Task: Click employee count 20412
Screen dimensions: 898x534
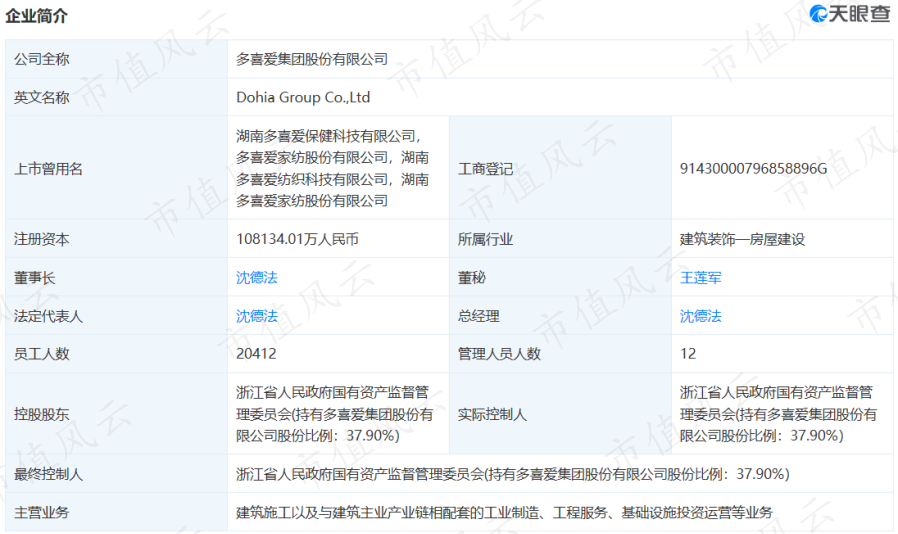Action: pyautogui.click(x=256, y=354)
